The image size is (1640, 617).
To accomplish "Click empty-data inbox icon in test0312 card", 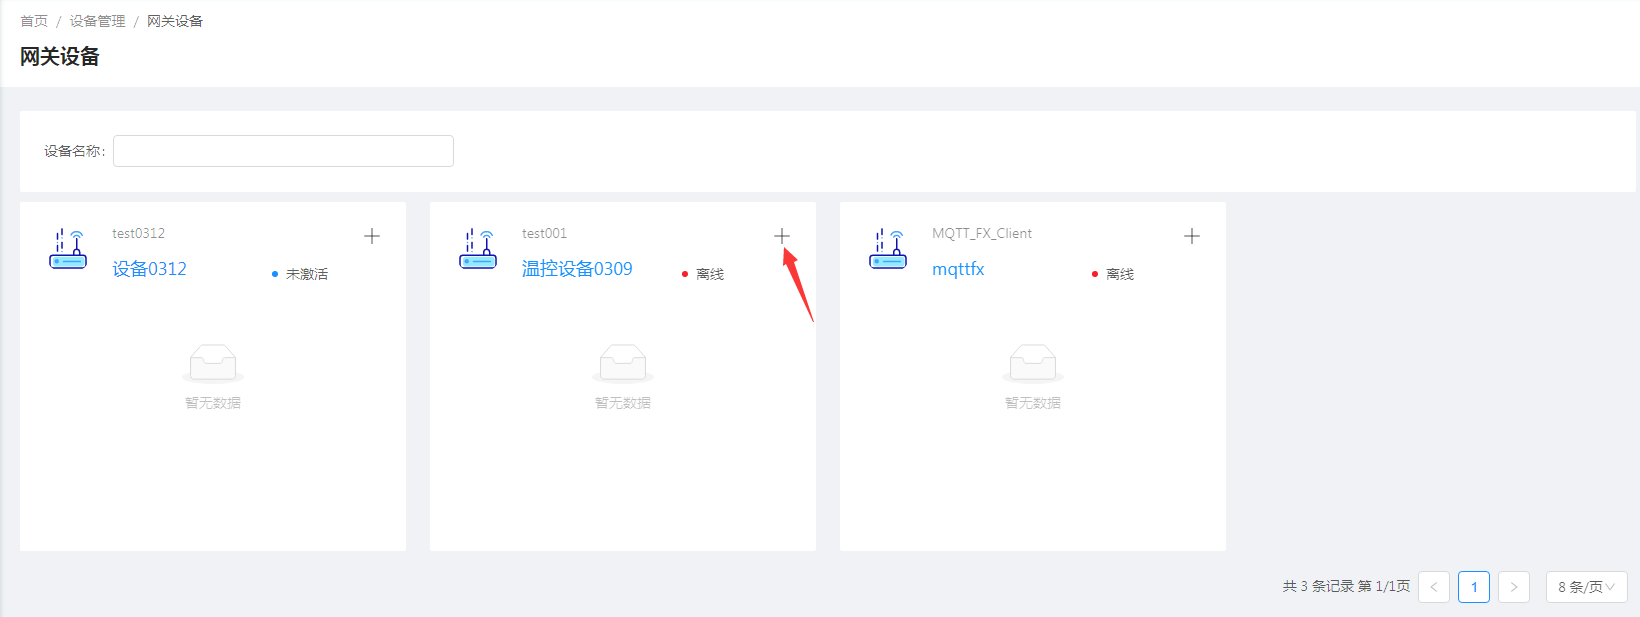I will pos(213,363).
